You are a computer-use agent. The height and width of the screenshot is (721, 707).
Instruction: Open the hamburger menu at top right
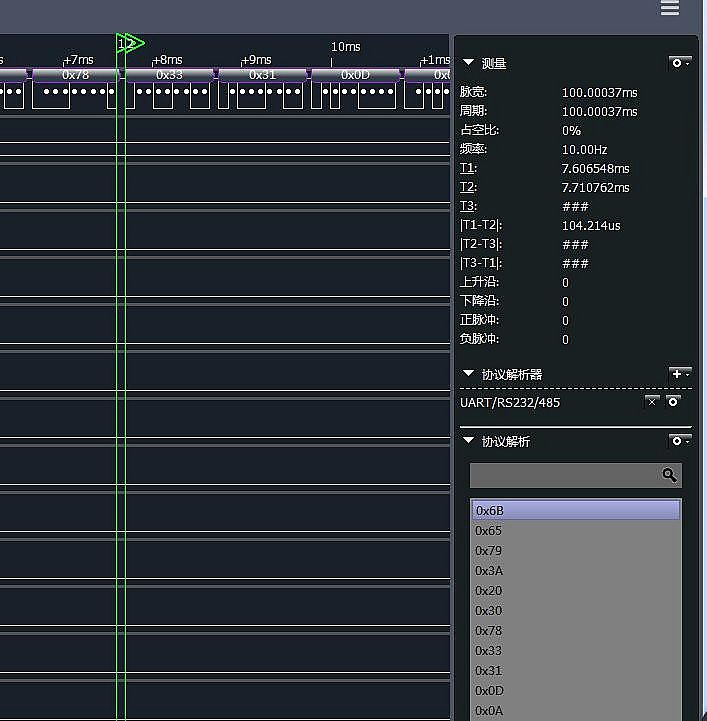coord(670,9)
